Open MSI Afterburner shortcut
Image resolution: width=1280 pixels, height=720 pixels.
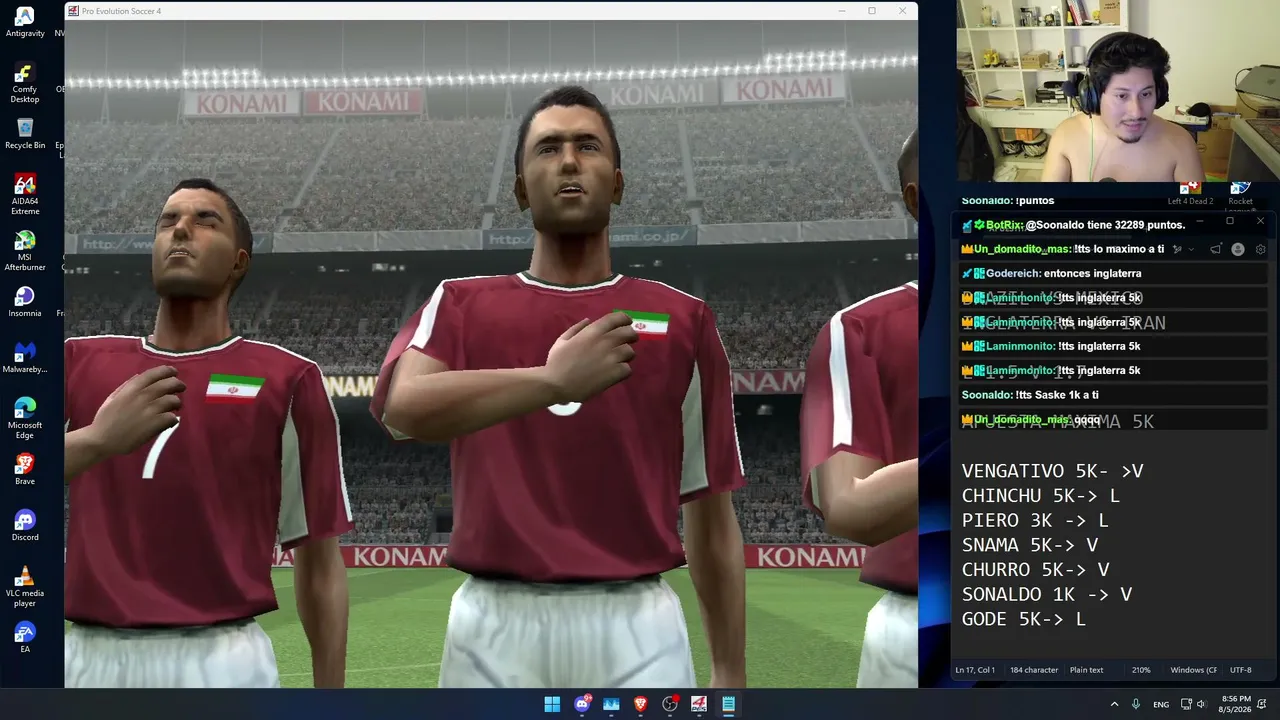[25, 251]
